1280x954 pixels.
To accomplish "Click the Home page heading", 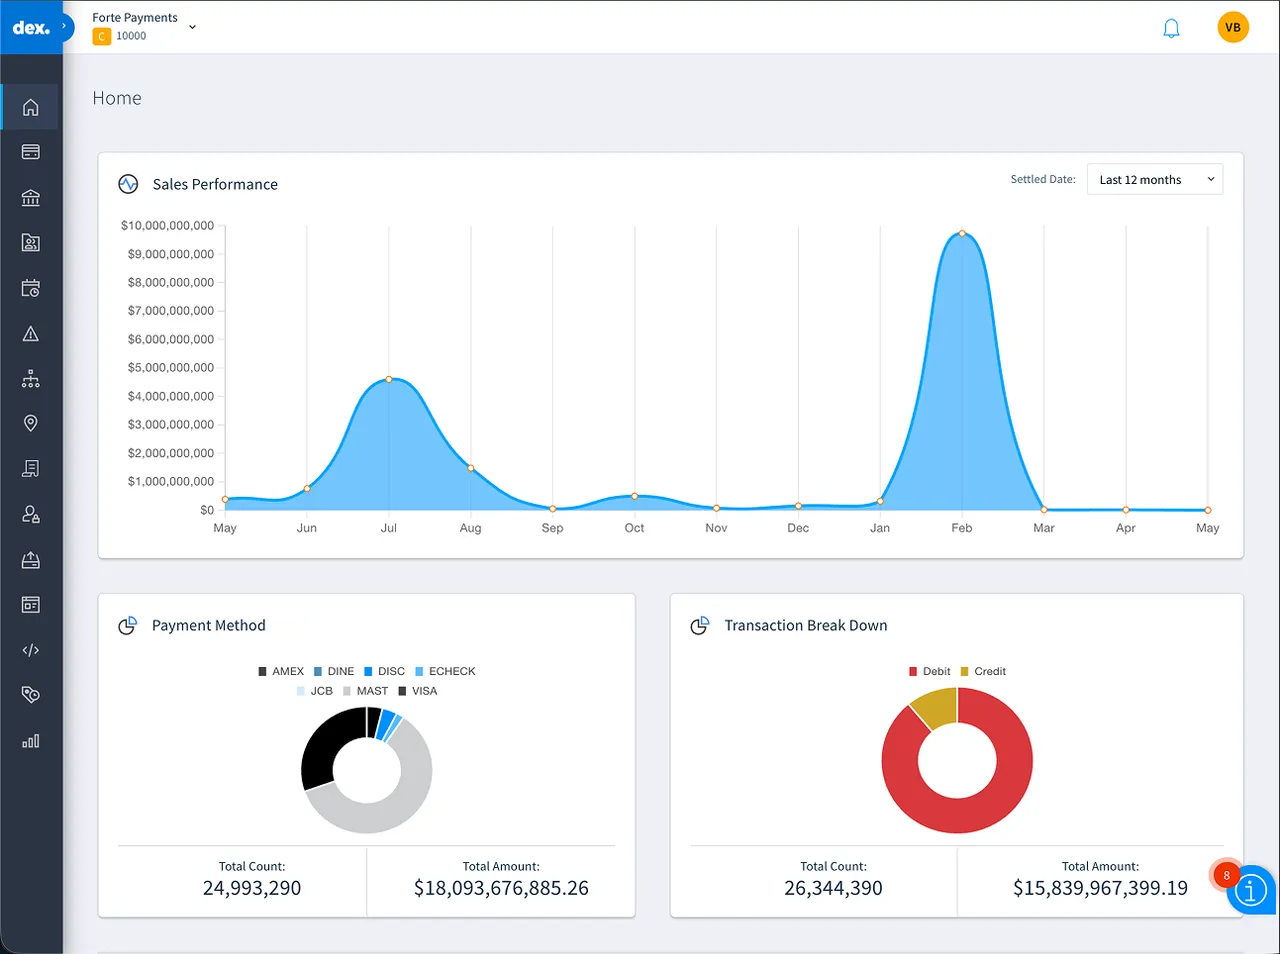I will 117,98.
